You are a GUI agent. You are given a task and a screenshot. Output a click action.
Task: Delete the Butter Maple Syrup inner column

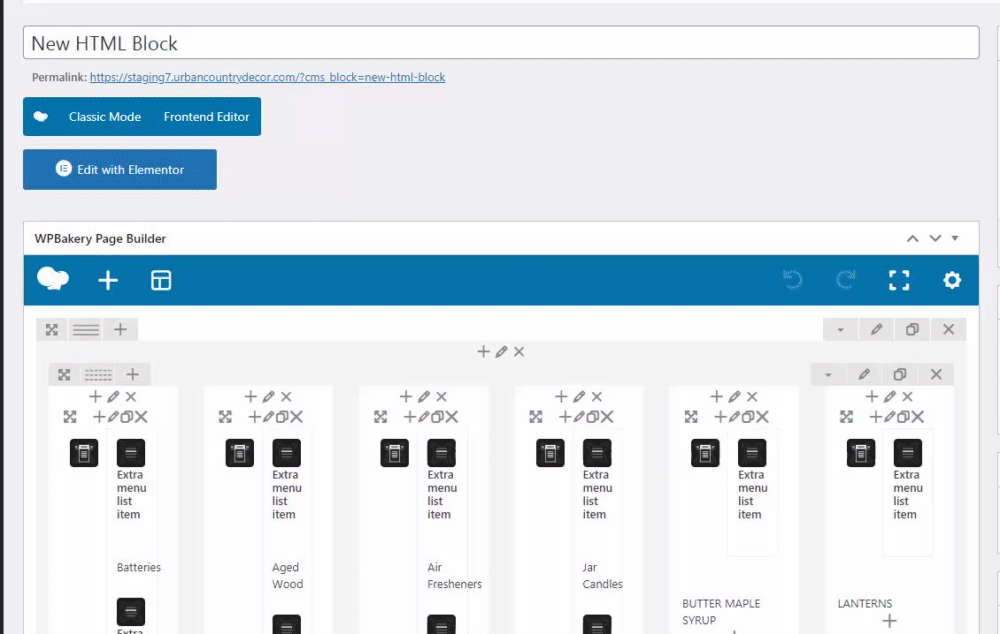pyautogui.click(x=753, y=397)
